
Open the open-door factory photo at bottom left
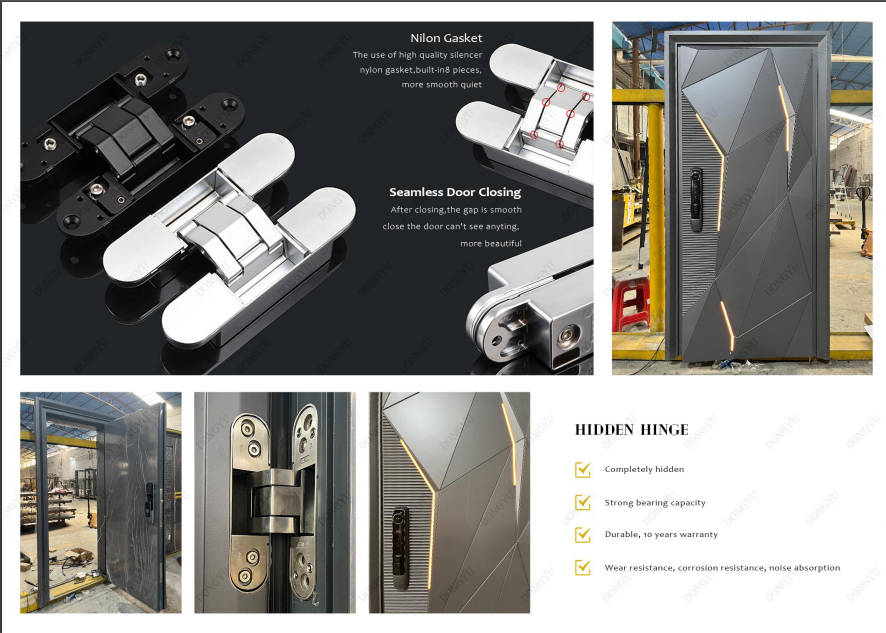coord(101,502)
